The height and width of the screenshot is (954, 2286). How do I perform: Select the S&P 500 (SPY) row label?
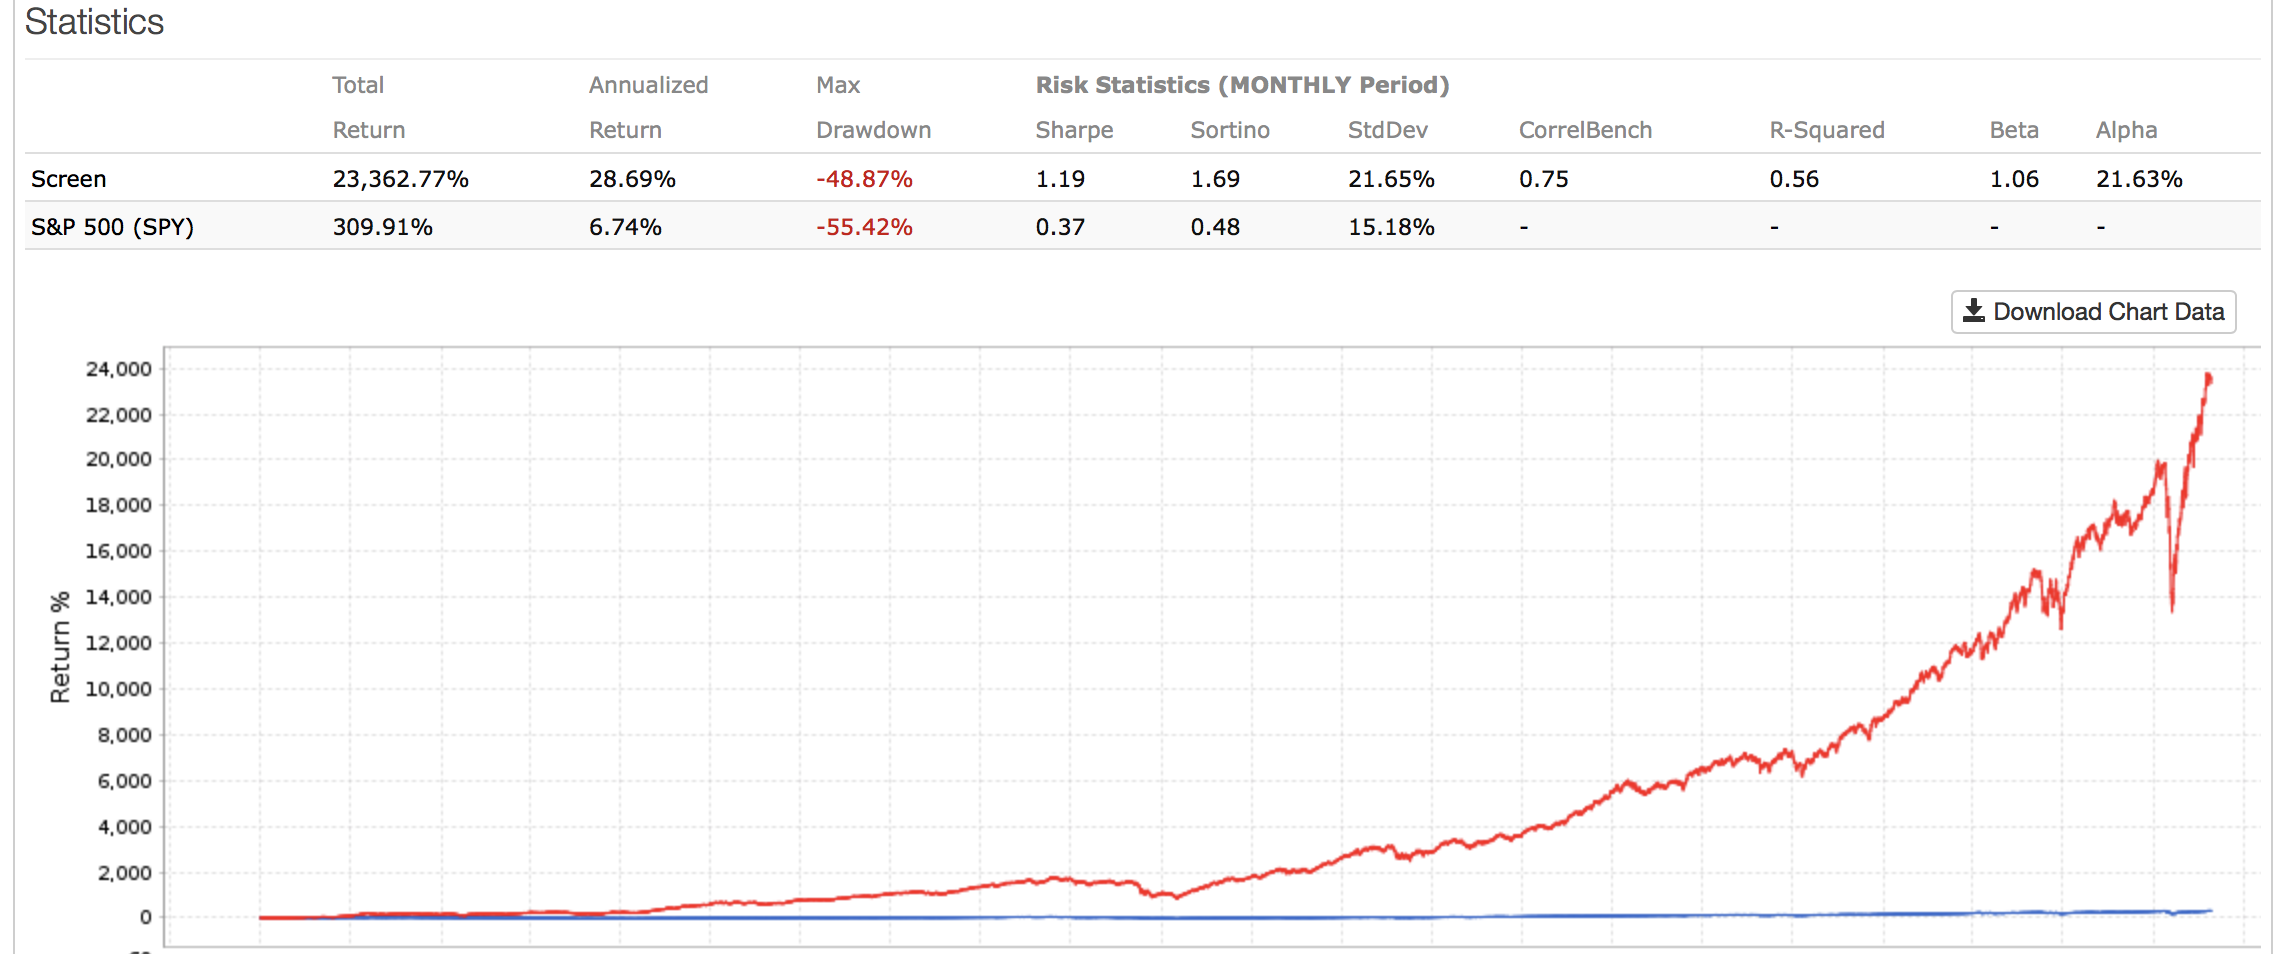112,227
